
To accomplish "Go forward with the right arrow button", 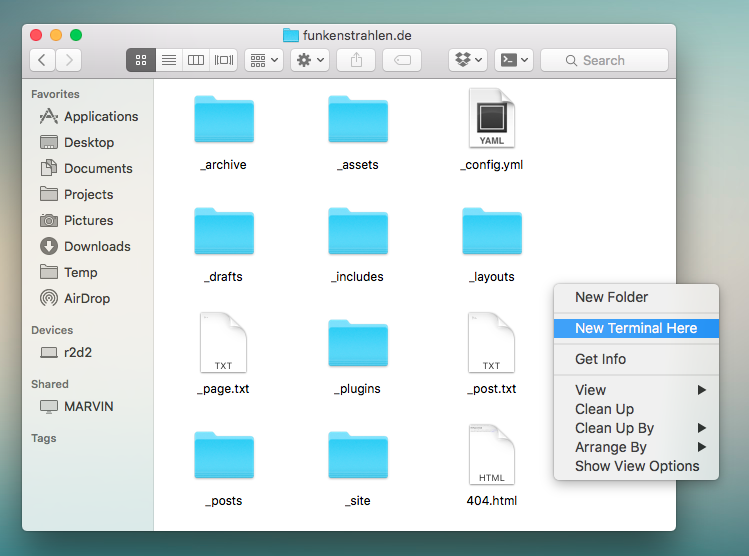I will point(69,60).
